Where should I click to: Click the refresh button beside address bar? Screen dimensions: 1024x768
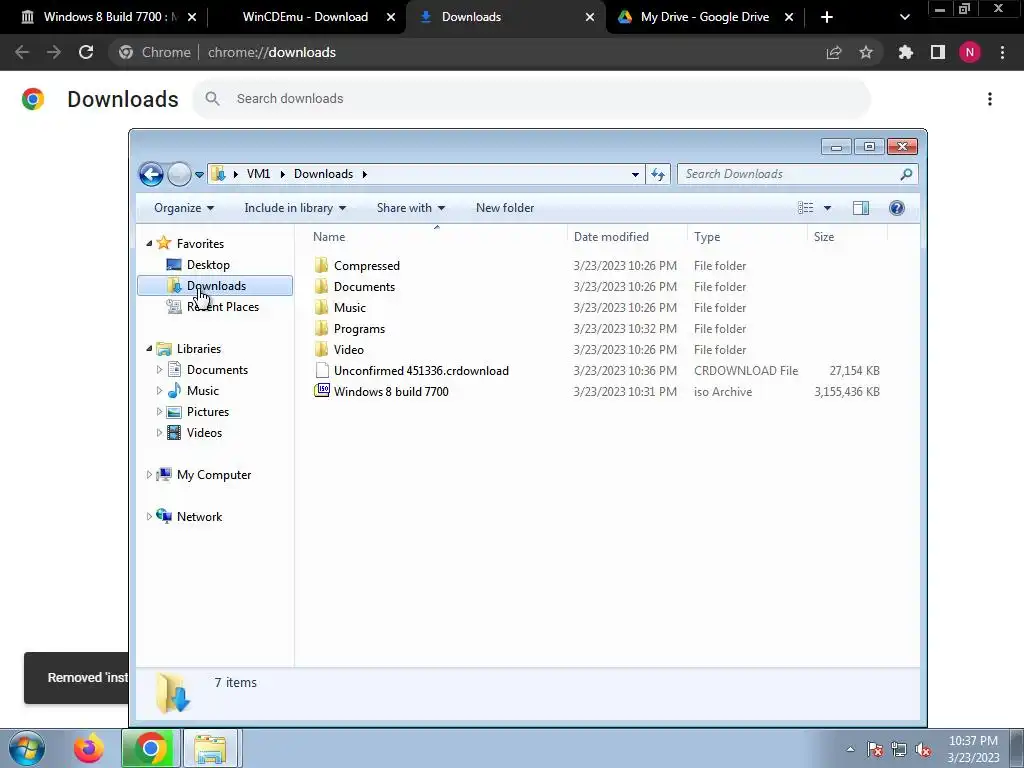click(658, 174)
